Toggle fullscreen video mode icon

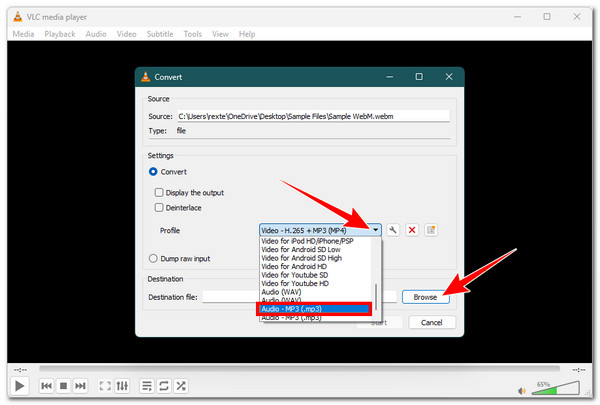pos(105,385)
